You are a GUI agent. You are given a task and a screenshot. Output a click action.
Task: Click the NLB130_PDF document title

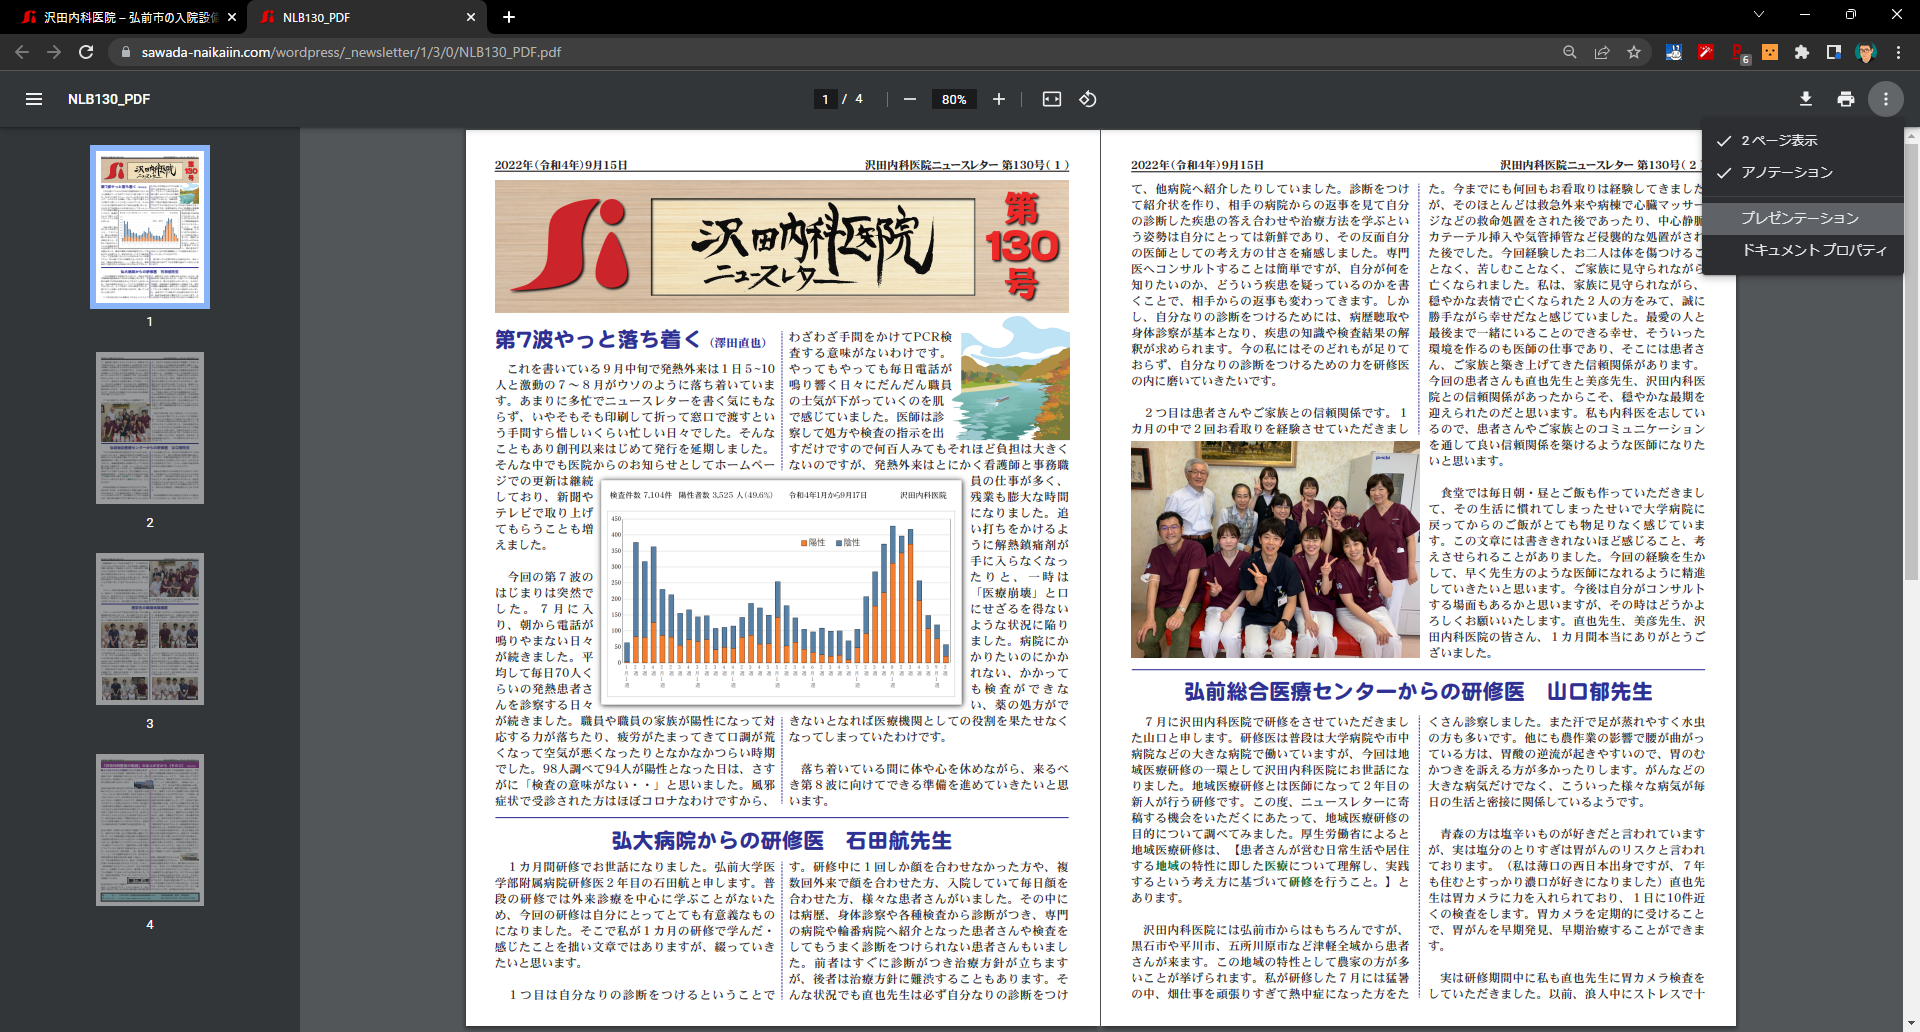[x=109, y=99]
